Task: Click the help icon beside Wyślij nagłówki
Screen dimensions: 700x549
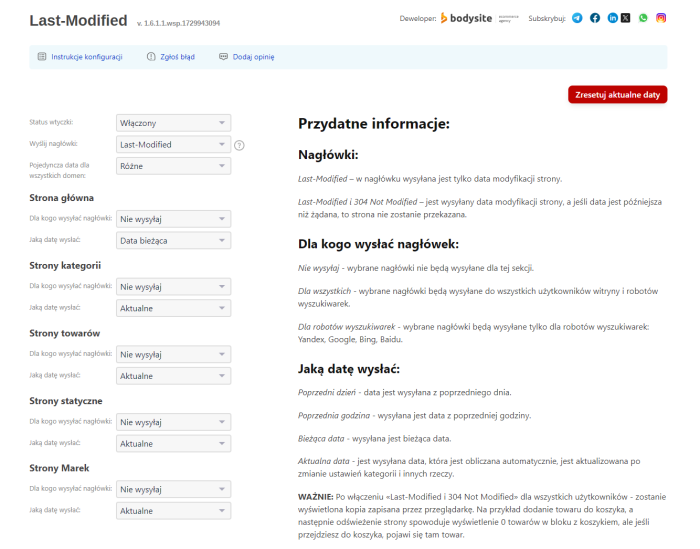Action: coord(239,145)
